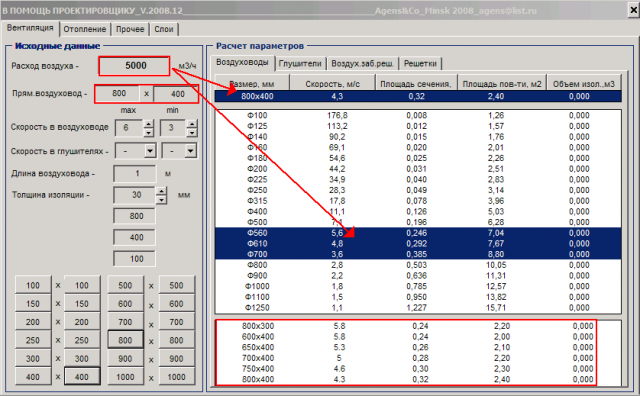Click the 1000 width preset button

coord(125,377)
